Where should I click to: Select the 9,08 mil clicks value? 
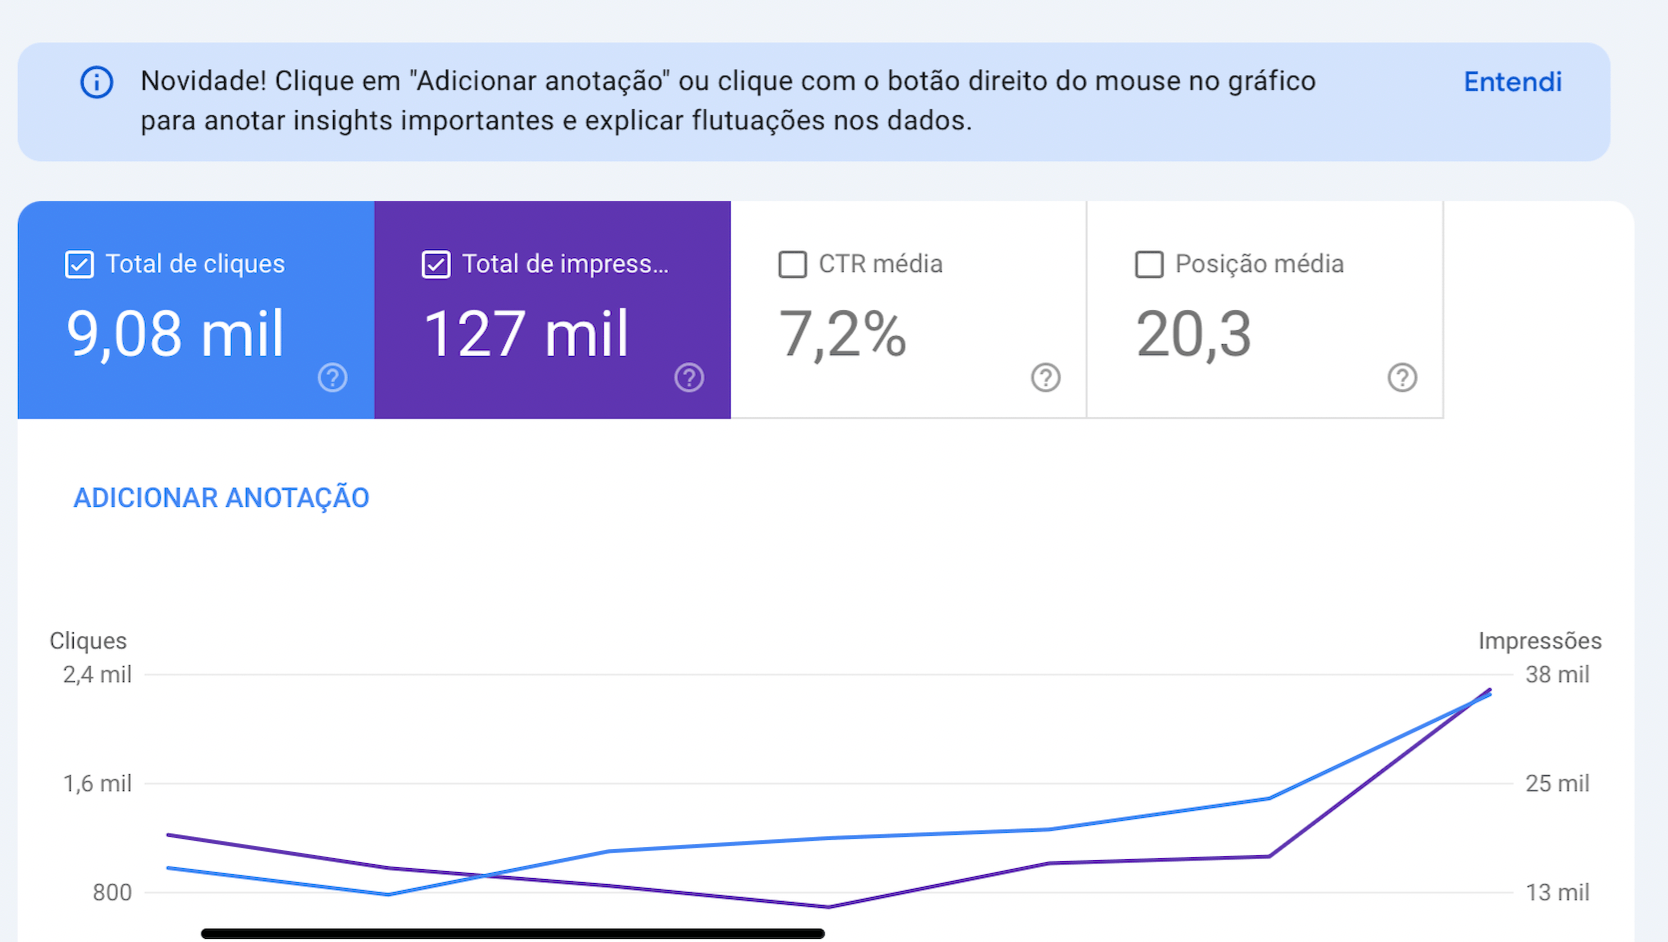pos(175,334)
